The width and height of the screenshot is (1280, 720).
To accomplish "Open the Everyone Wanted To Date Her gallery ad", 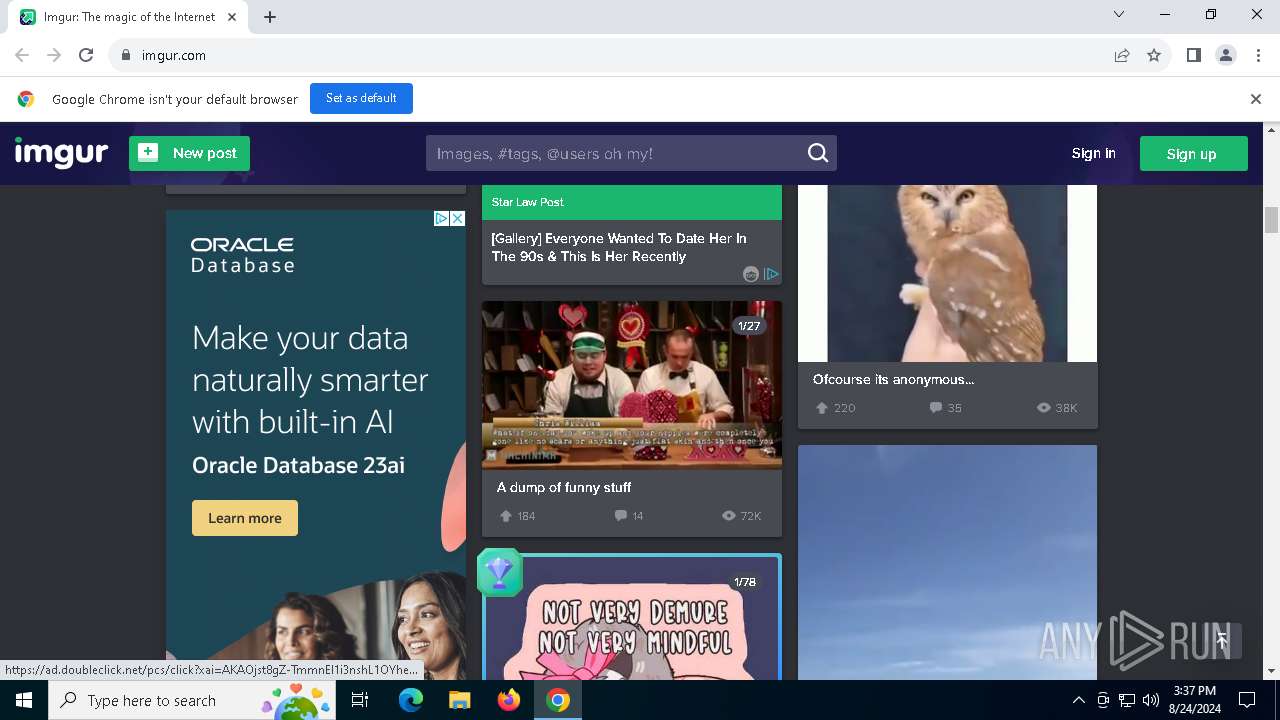I will pos(619,247).
